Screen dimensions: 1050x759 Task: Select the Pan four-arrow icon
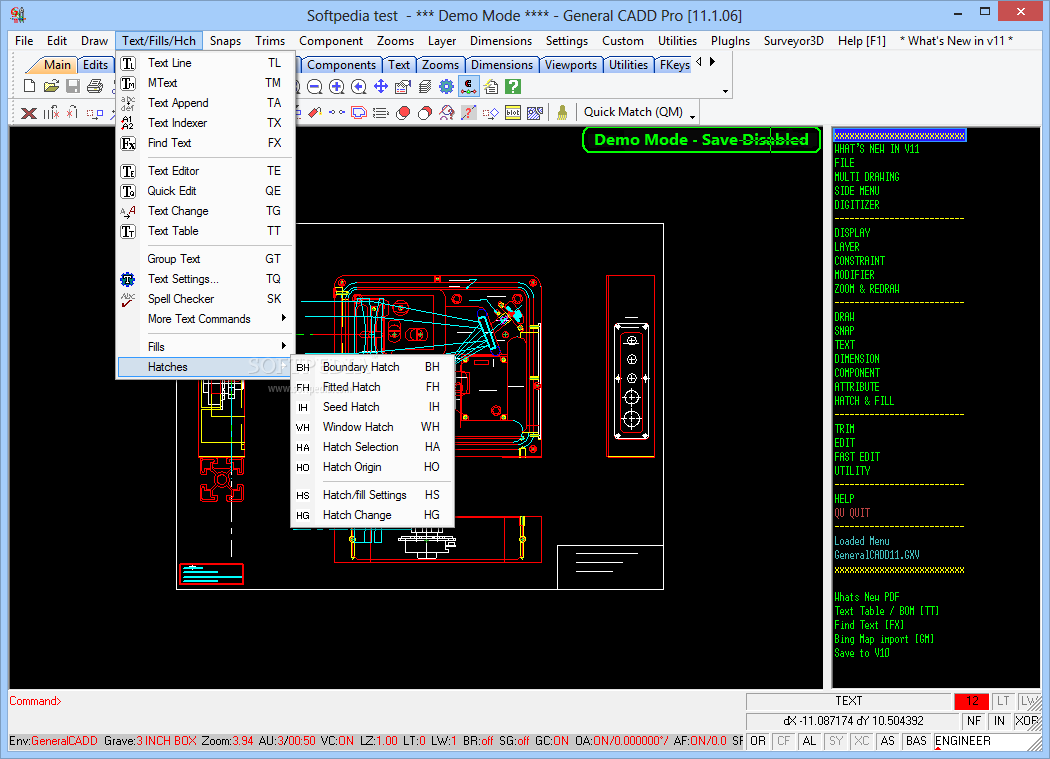(x=381, y=86)
